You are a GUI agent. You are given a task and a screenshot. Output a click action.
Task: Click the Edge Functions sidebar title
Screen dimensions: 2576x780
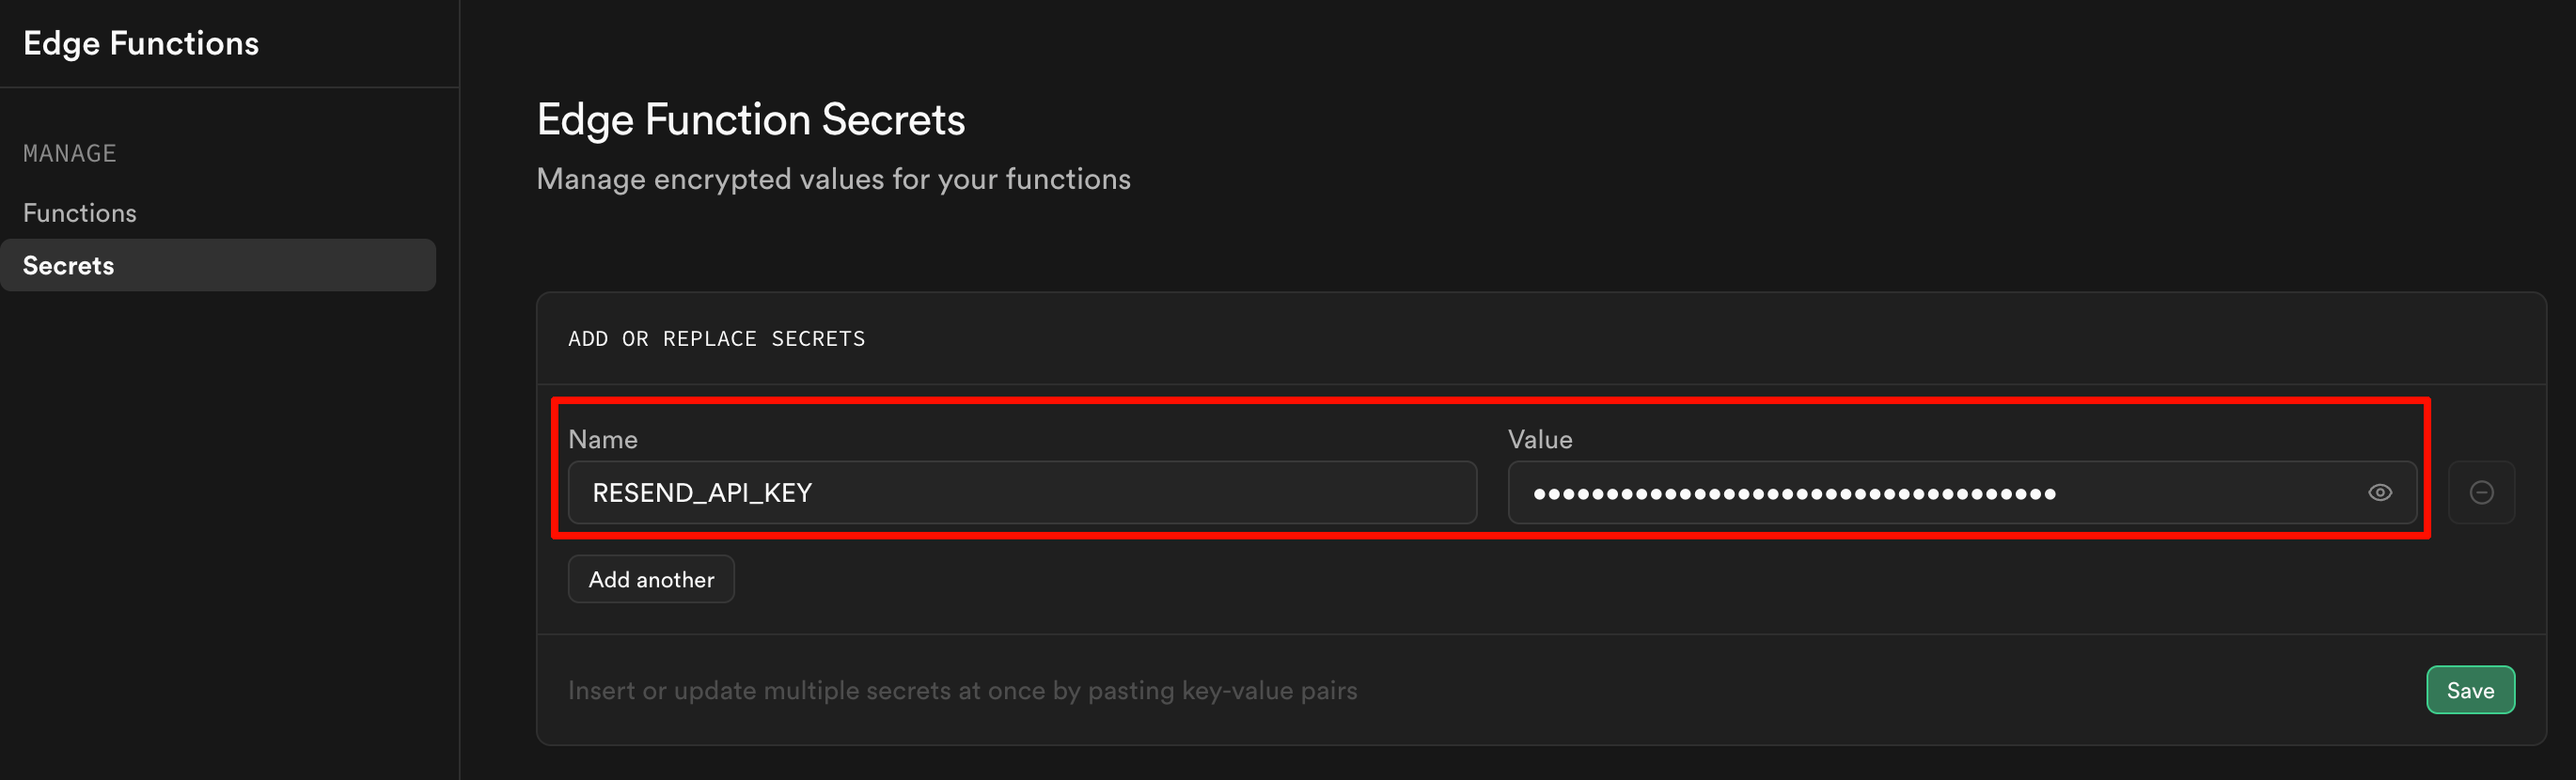tap(141, 43)
